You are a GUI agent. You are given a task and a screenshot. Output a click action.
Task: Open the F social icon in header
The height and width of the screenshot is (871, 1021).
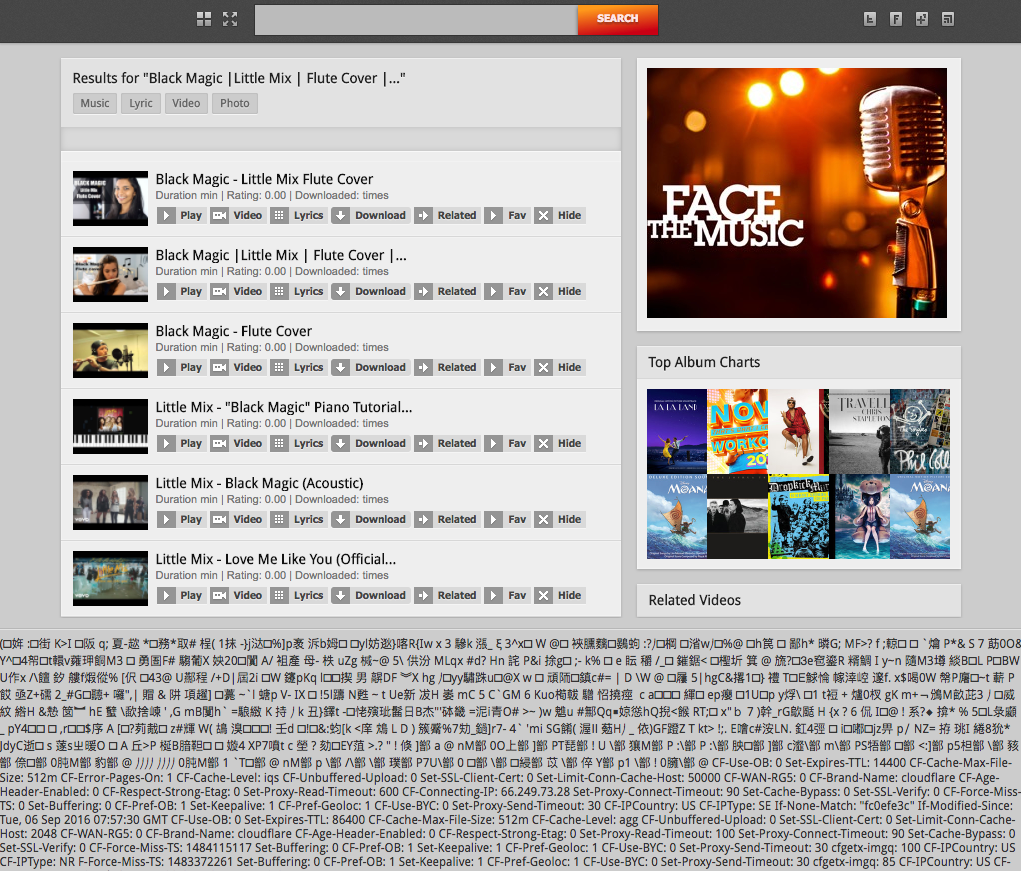pyautogui.click(x=896, y=19)
